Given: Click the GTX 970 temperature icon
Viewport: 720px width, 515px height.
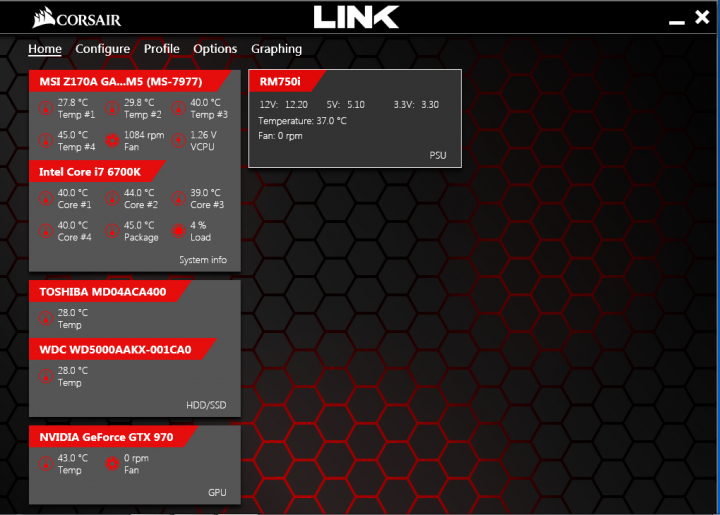Looking at the screenshot, I should pos(45,464).
